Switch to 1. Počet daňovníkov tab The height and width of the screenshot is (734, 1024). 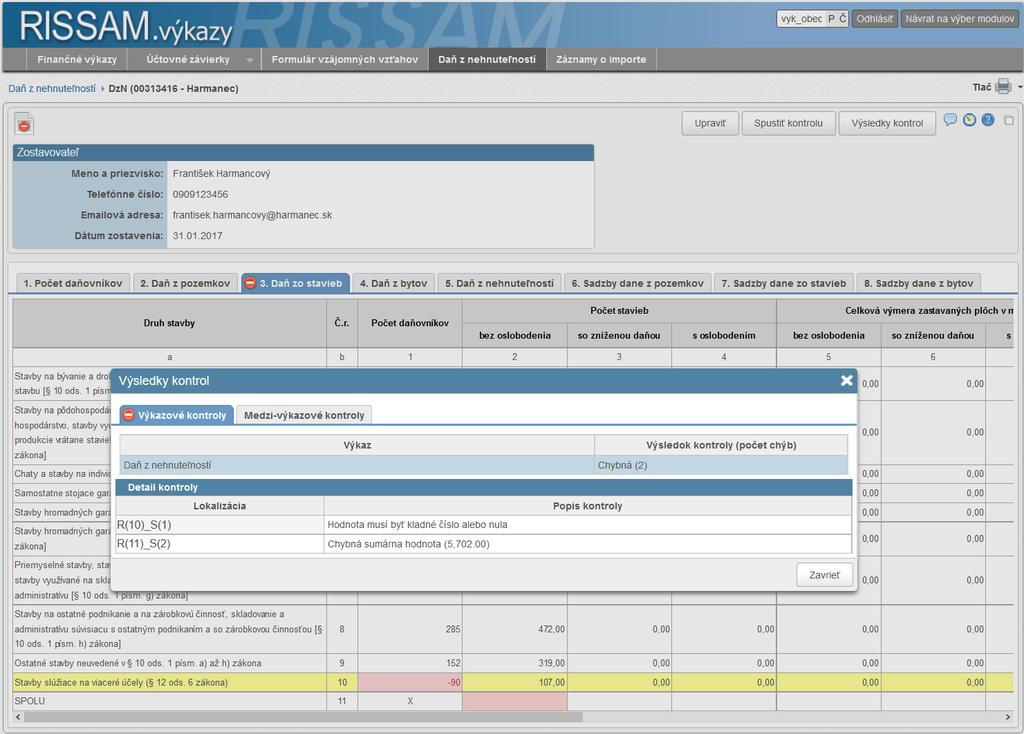pos(73,283)
